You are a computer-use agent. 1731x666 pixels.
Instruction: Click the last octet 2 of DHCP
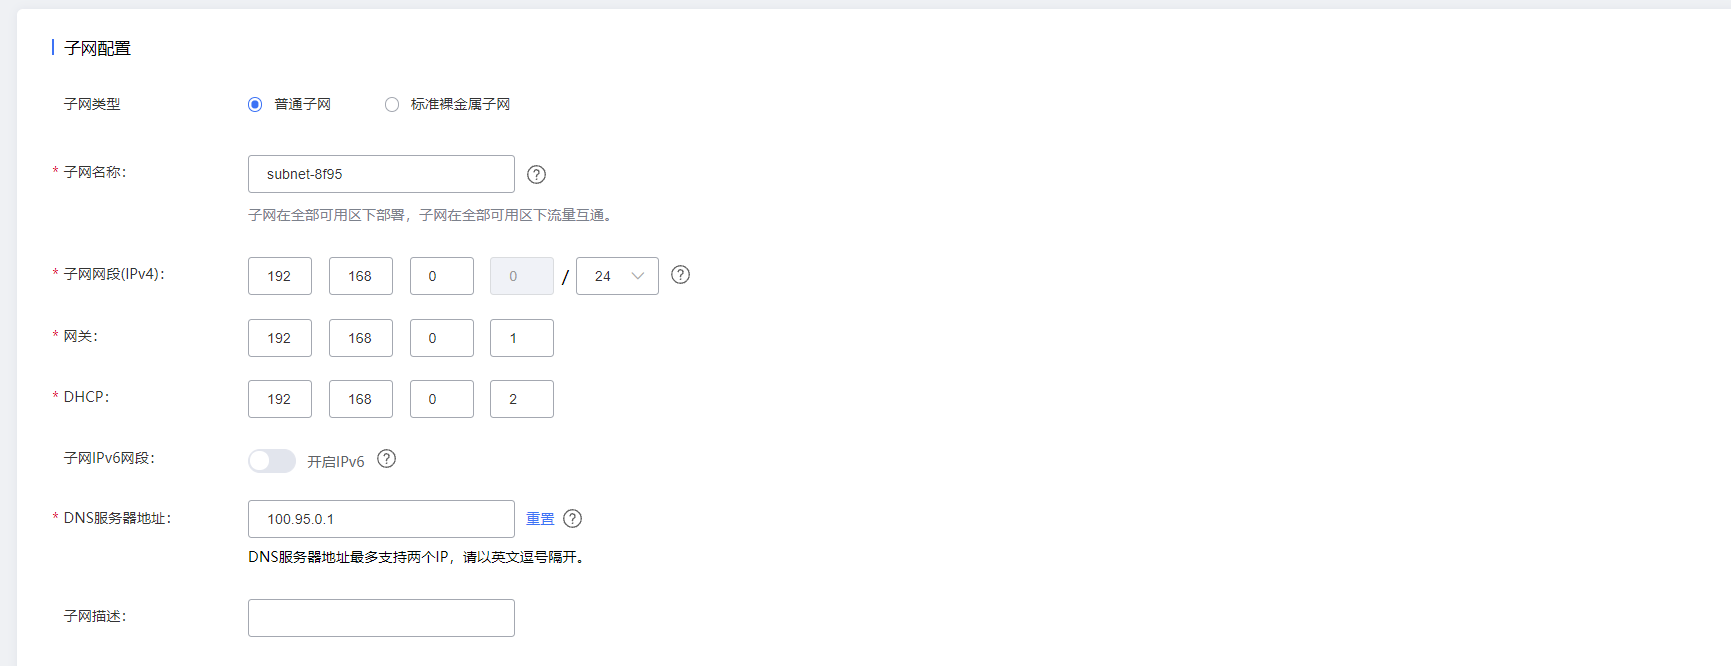[x=522, y=399]
